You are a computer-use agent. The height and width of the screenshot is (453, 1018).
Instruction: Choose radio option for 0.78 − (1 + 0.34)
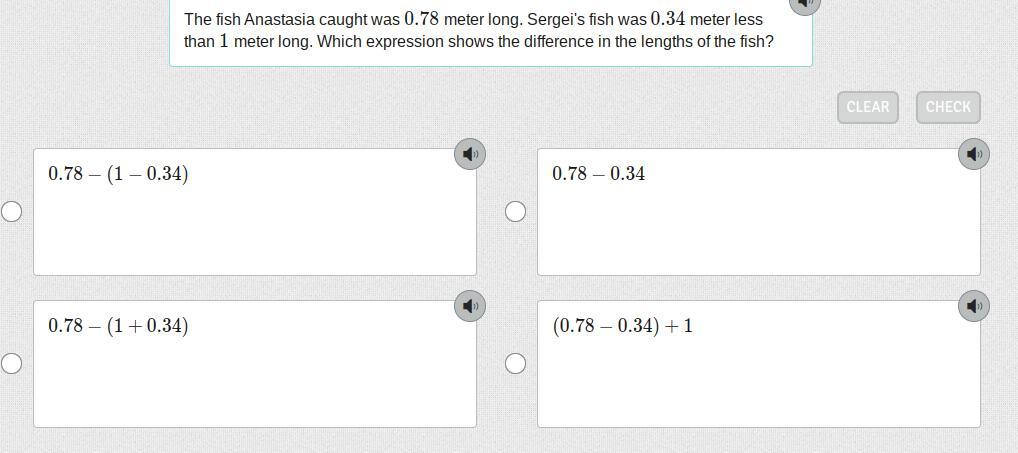pos(12,363)
